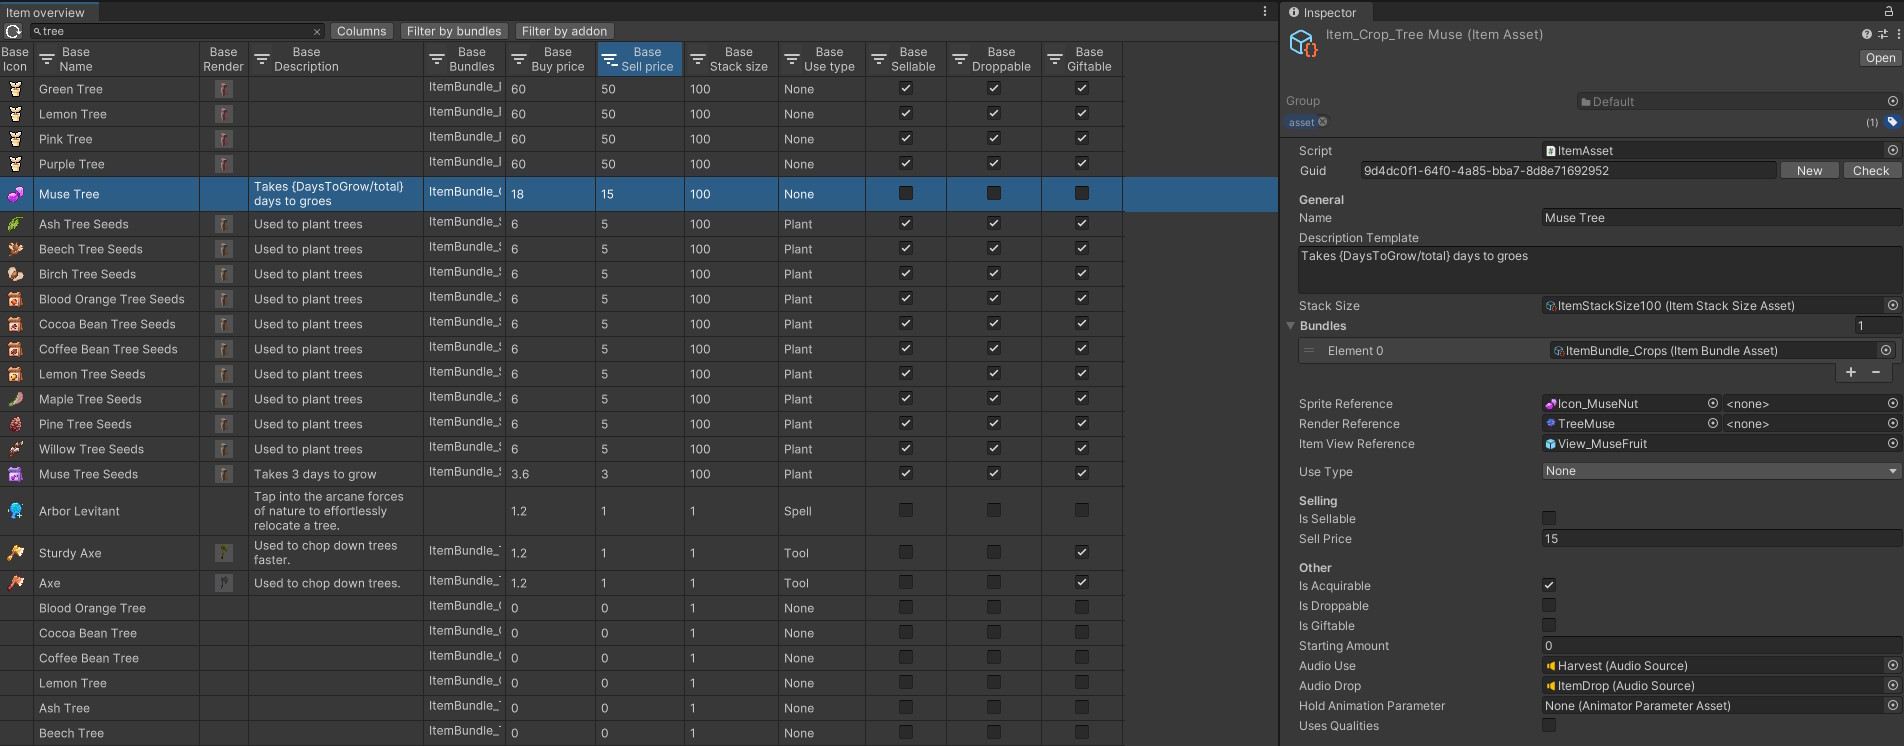
Task: Open the Use Type dropdown
Action: coord(1720,471)
